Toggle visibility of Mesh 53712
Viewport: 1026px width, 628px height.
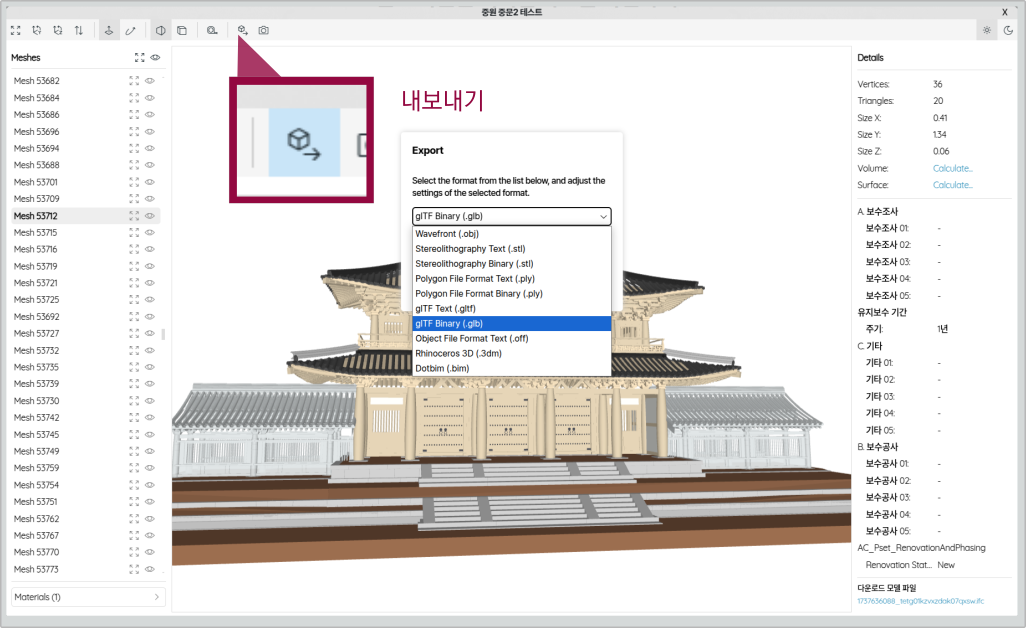pos(149,216)
